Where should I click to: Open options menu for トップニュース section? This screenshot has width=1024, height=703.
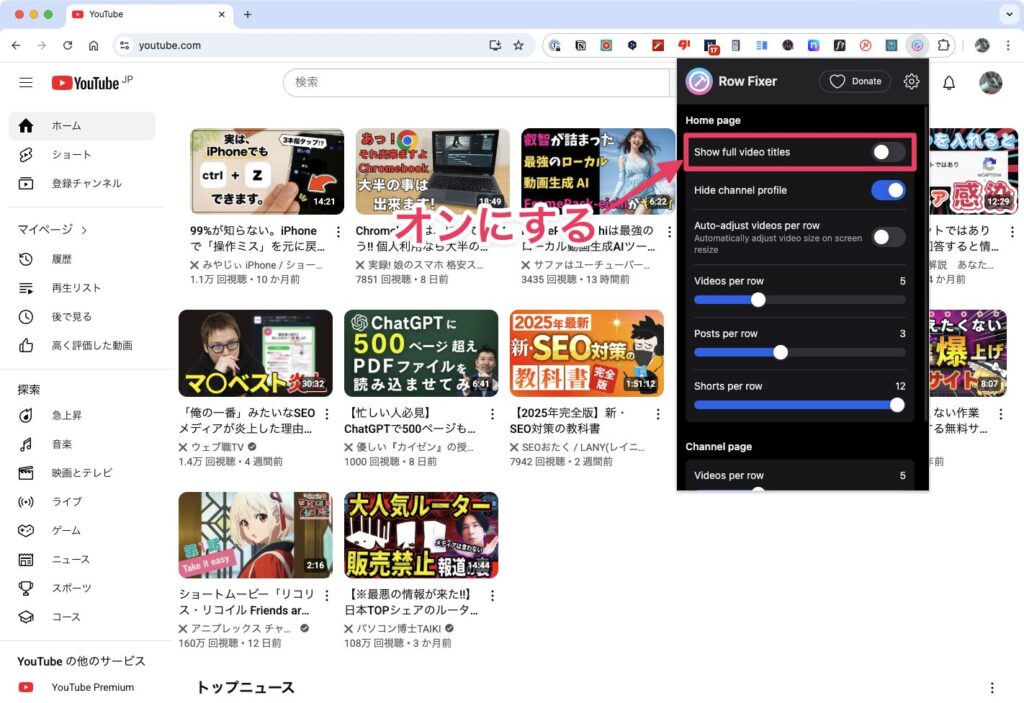[x=992, y=687]
